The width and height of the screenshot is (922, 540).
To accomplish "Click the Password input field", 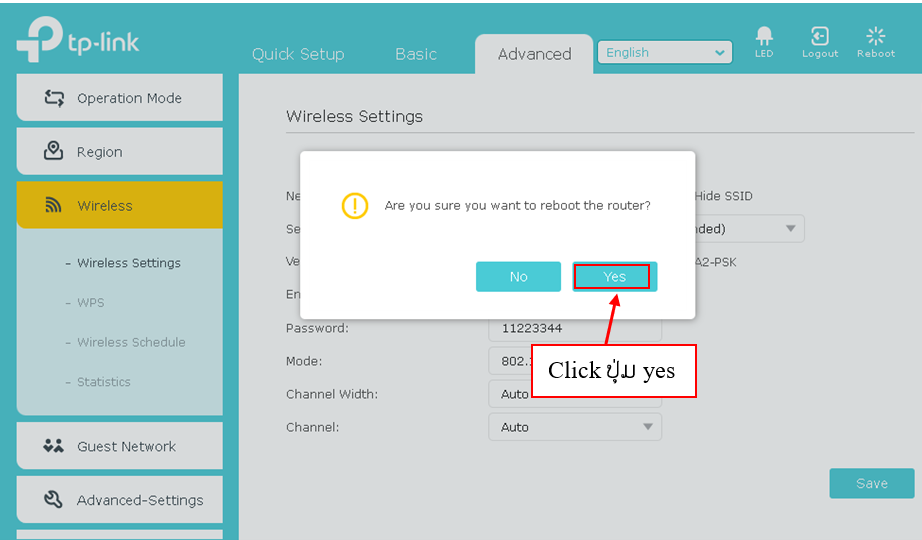I will tap(574, 329).
